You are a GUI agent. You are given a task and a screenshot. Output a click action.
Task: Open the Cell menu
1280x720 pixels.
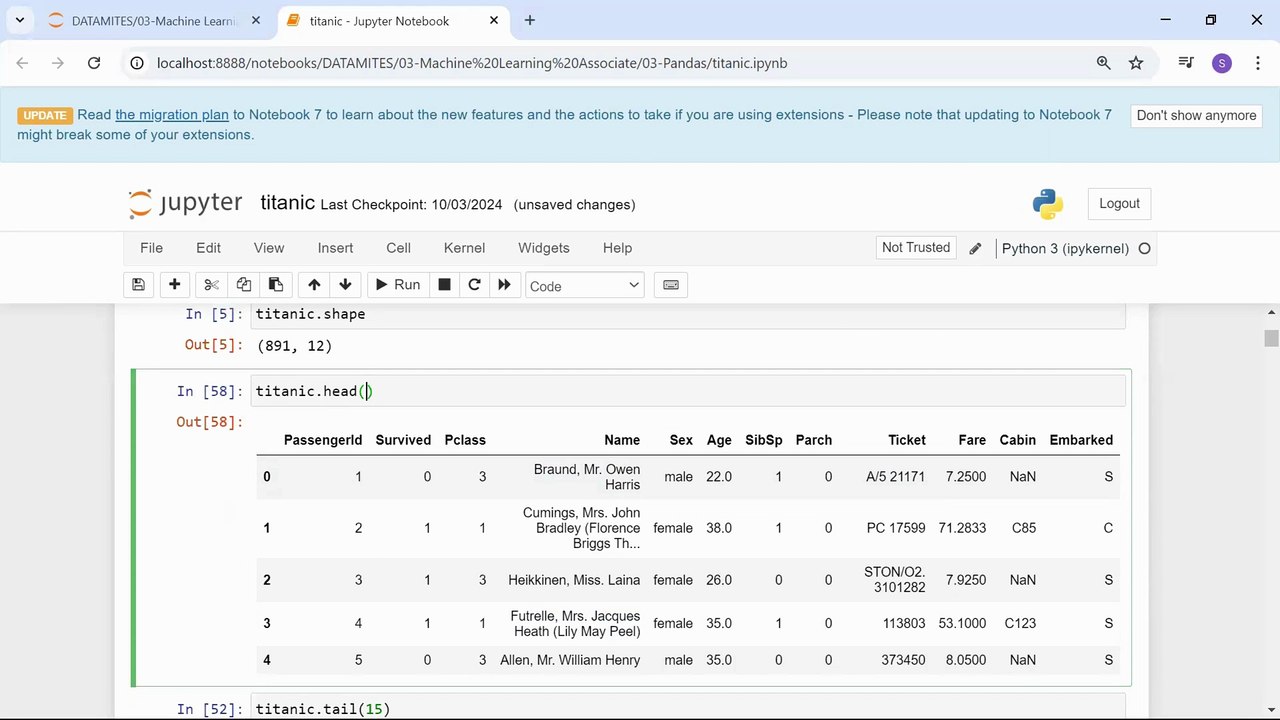398,248
